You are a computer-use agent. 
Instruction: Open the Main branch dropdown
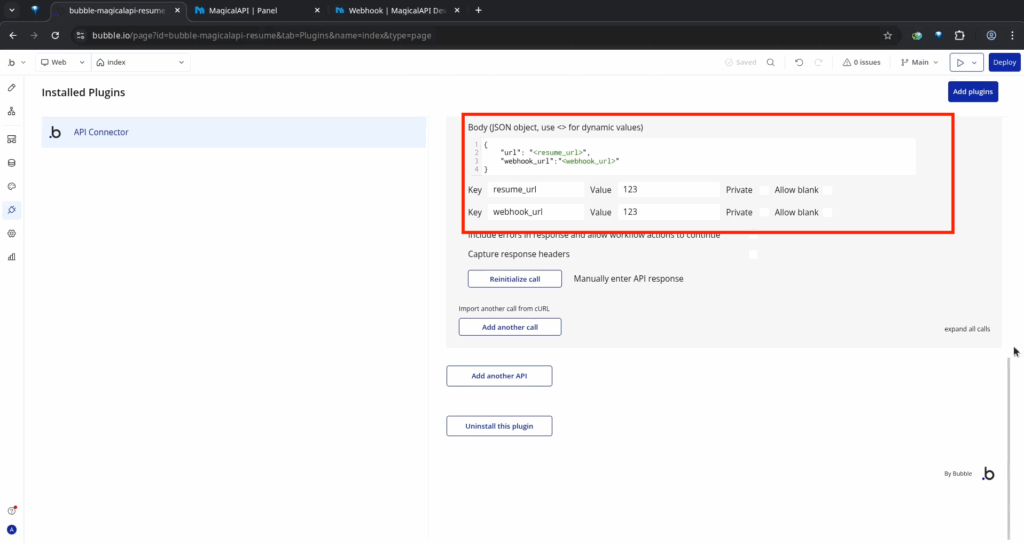click(x=919, y=62)
